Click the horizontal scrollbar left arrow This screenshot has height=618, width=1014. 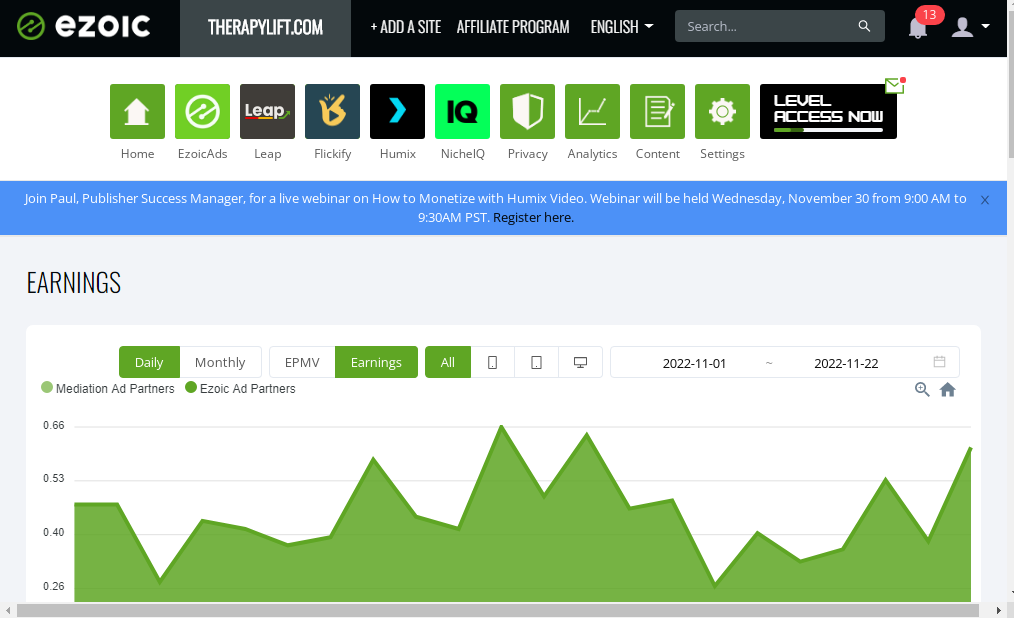[8, 610]
